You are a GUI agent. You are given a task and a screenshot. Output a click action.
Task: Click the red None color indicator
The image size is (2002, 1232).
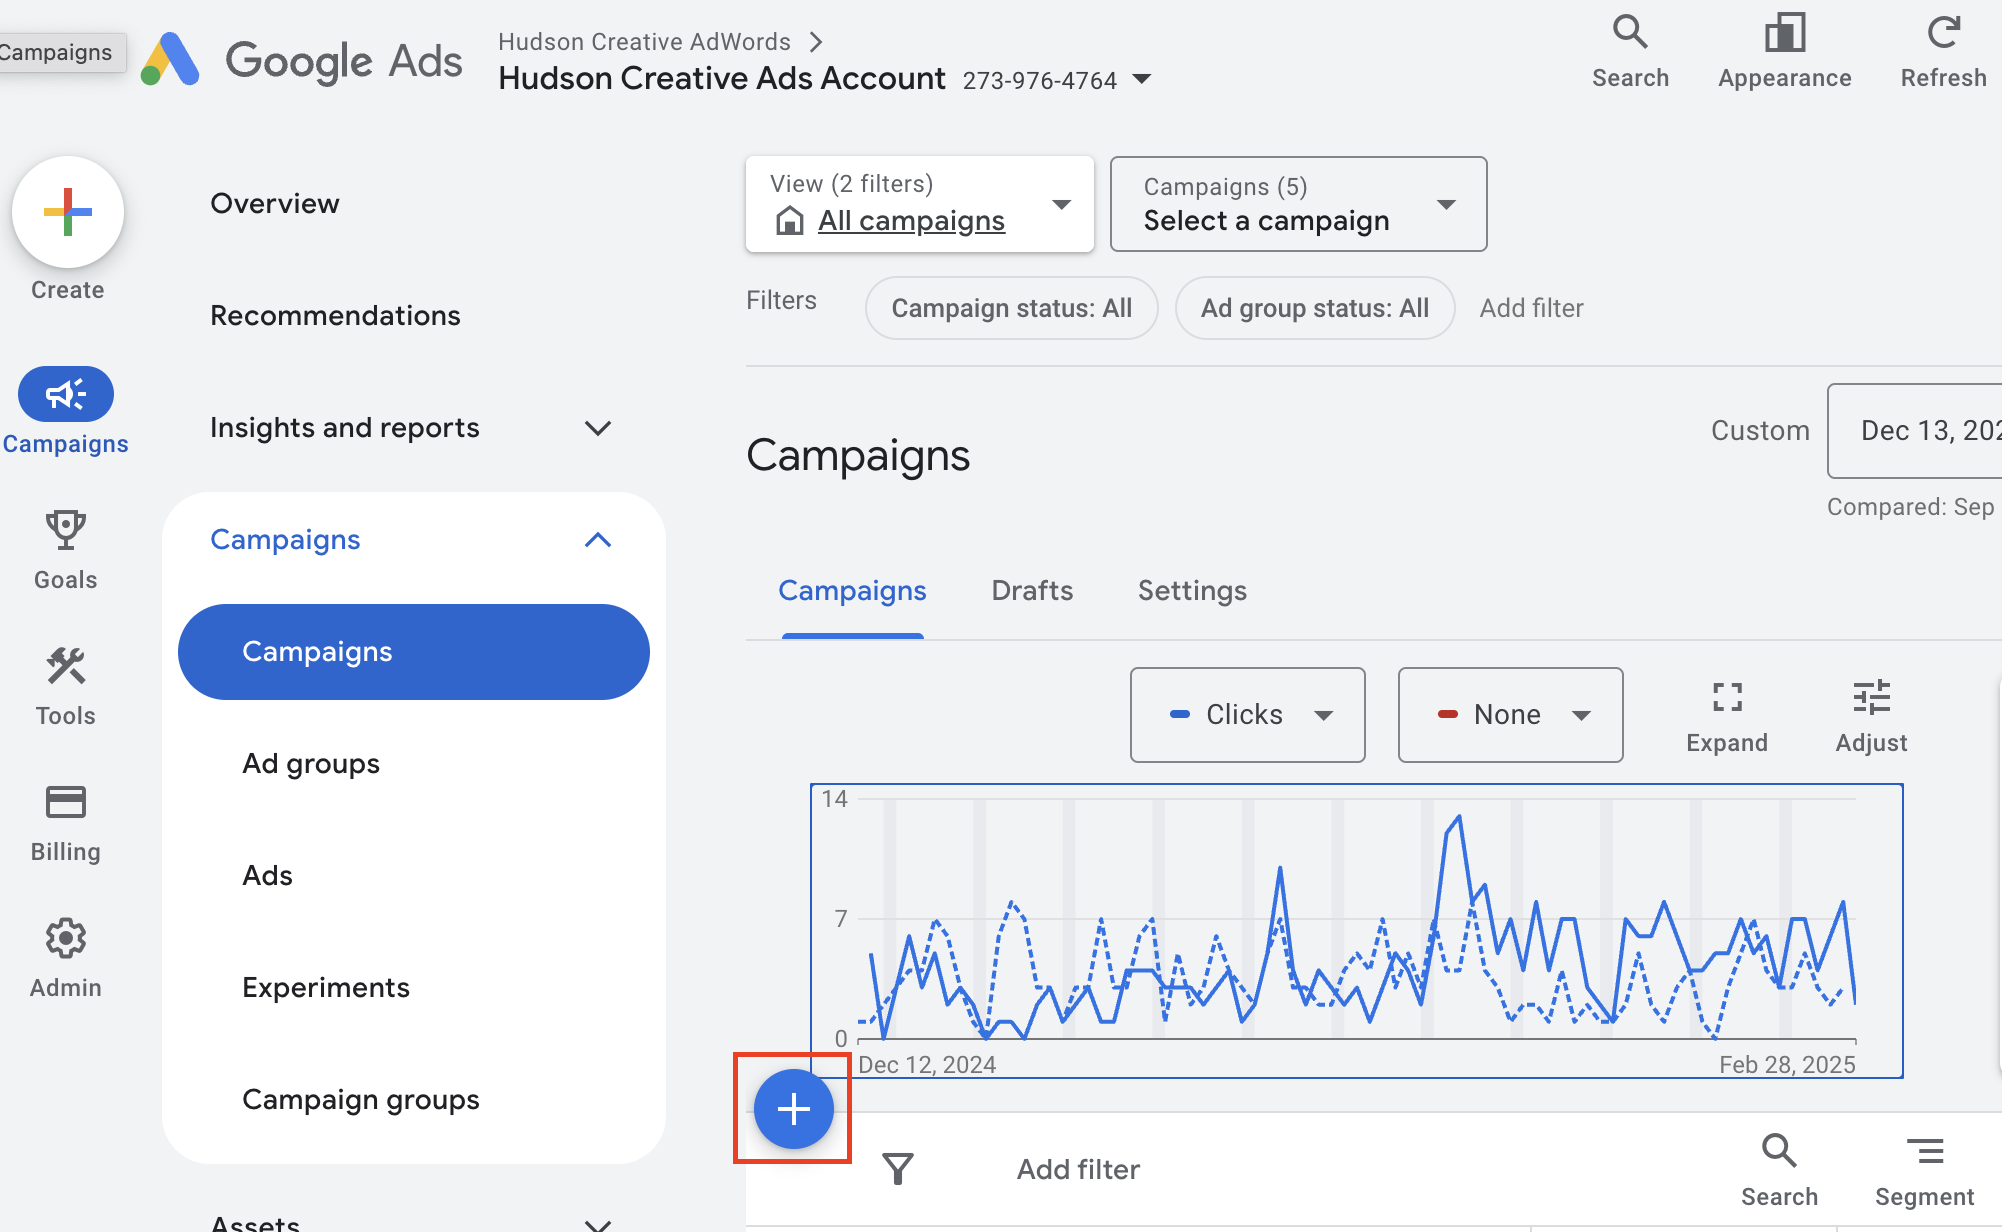coord(1447,714)
